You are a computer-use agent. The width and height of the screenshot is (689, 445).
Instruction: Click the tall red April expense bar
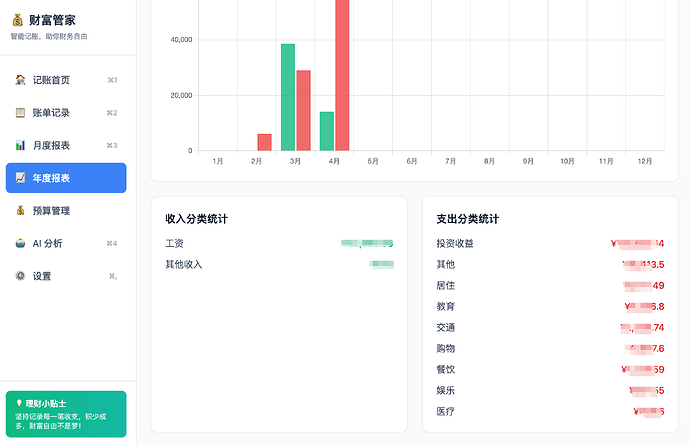(x=342, y=75)
